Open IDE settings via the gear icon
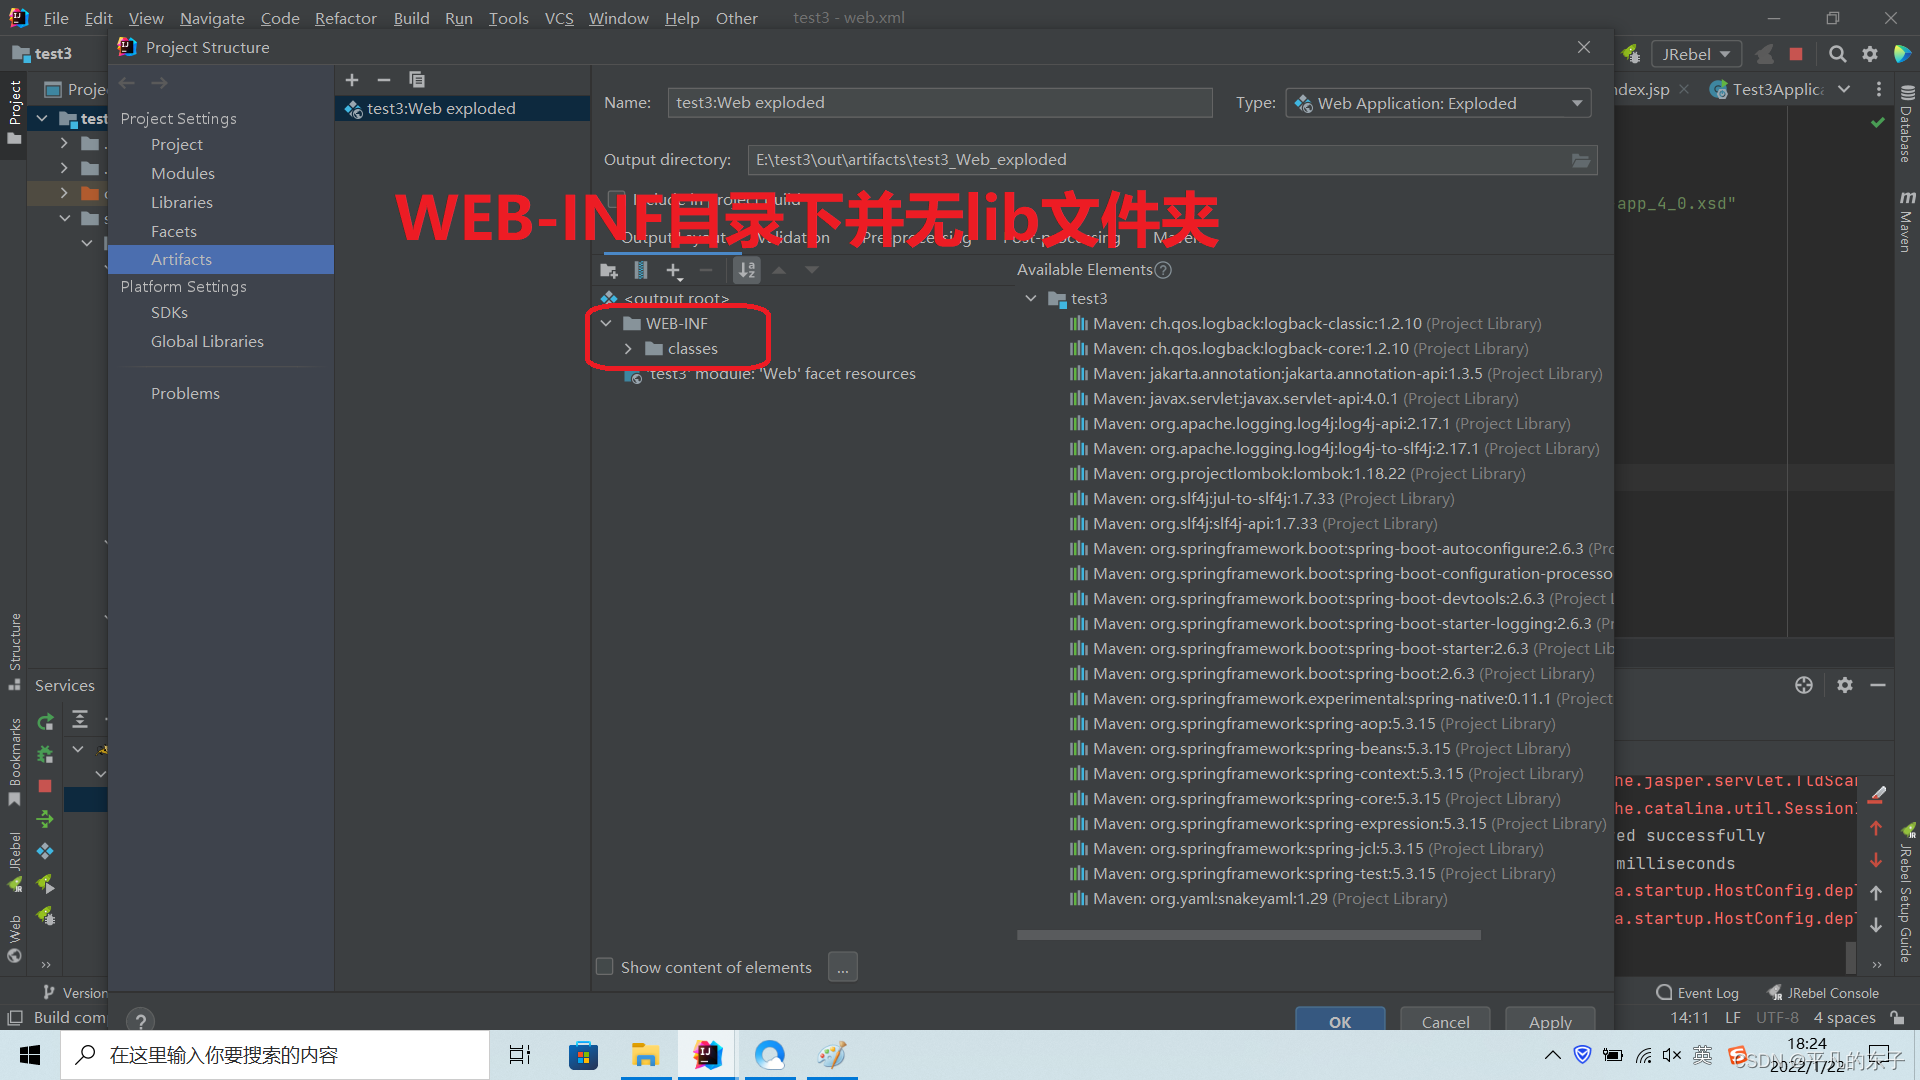The height and width of the screenshot is (1080, 1920). pos(1870,54)
